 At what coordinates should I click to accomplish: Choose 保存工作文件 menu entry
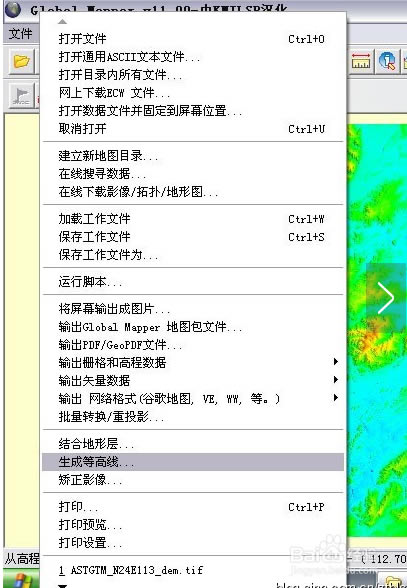pos(193,237)
